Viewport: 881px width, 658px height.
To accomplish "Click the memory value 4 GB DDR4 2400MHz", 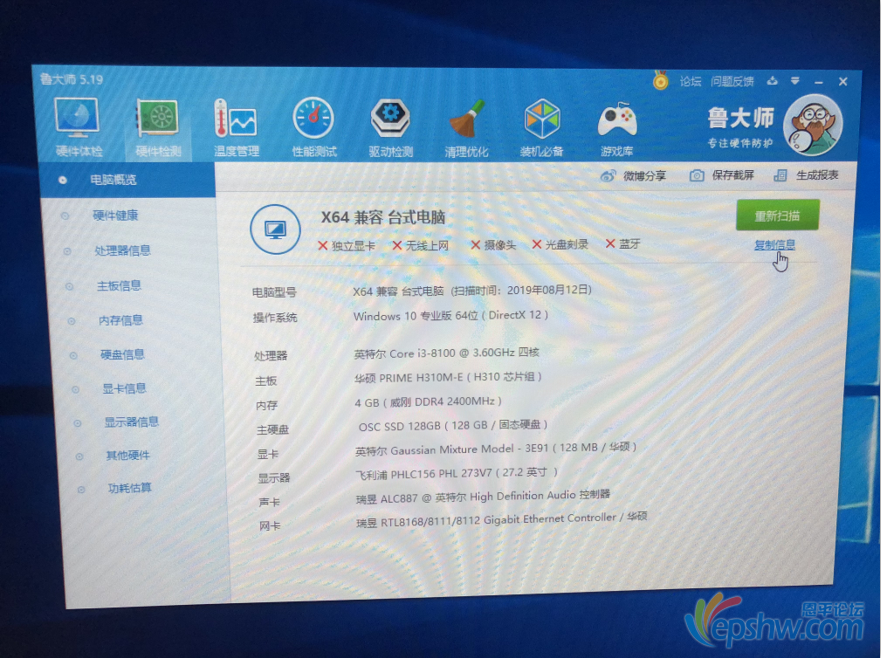I will [x=428, y=402].
